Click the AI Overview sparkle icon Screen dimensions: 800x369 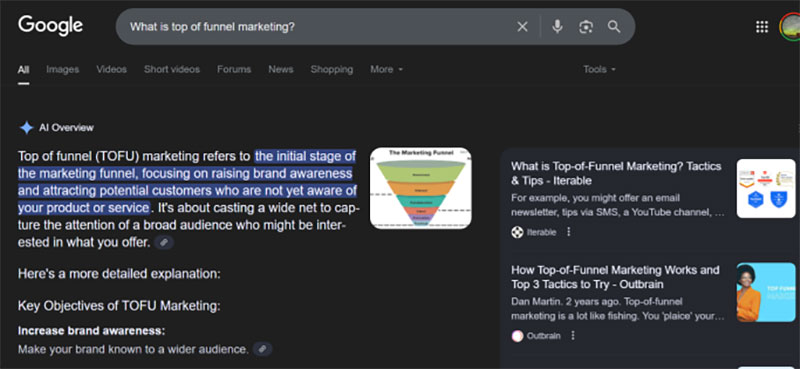26,128
